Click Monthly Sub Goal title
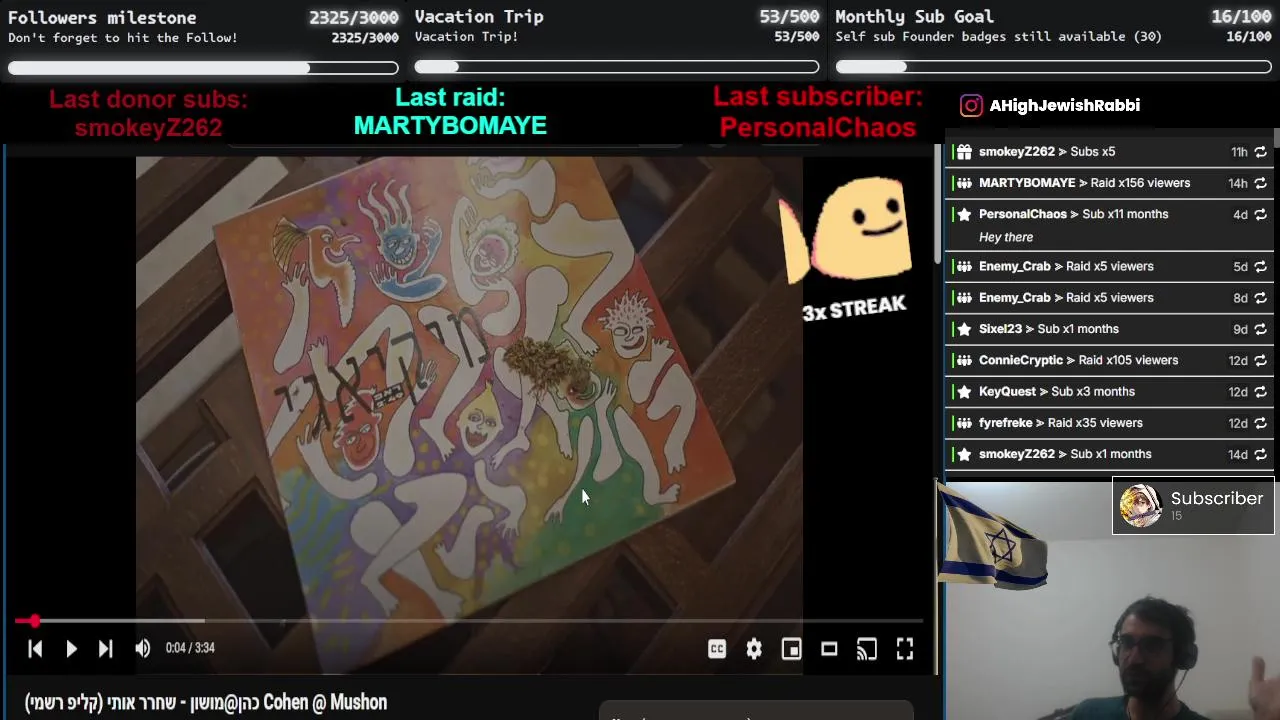 (x=914, y=16)
